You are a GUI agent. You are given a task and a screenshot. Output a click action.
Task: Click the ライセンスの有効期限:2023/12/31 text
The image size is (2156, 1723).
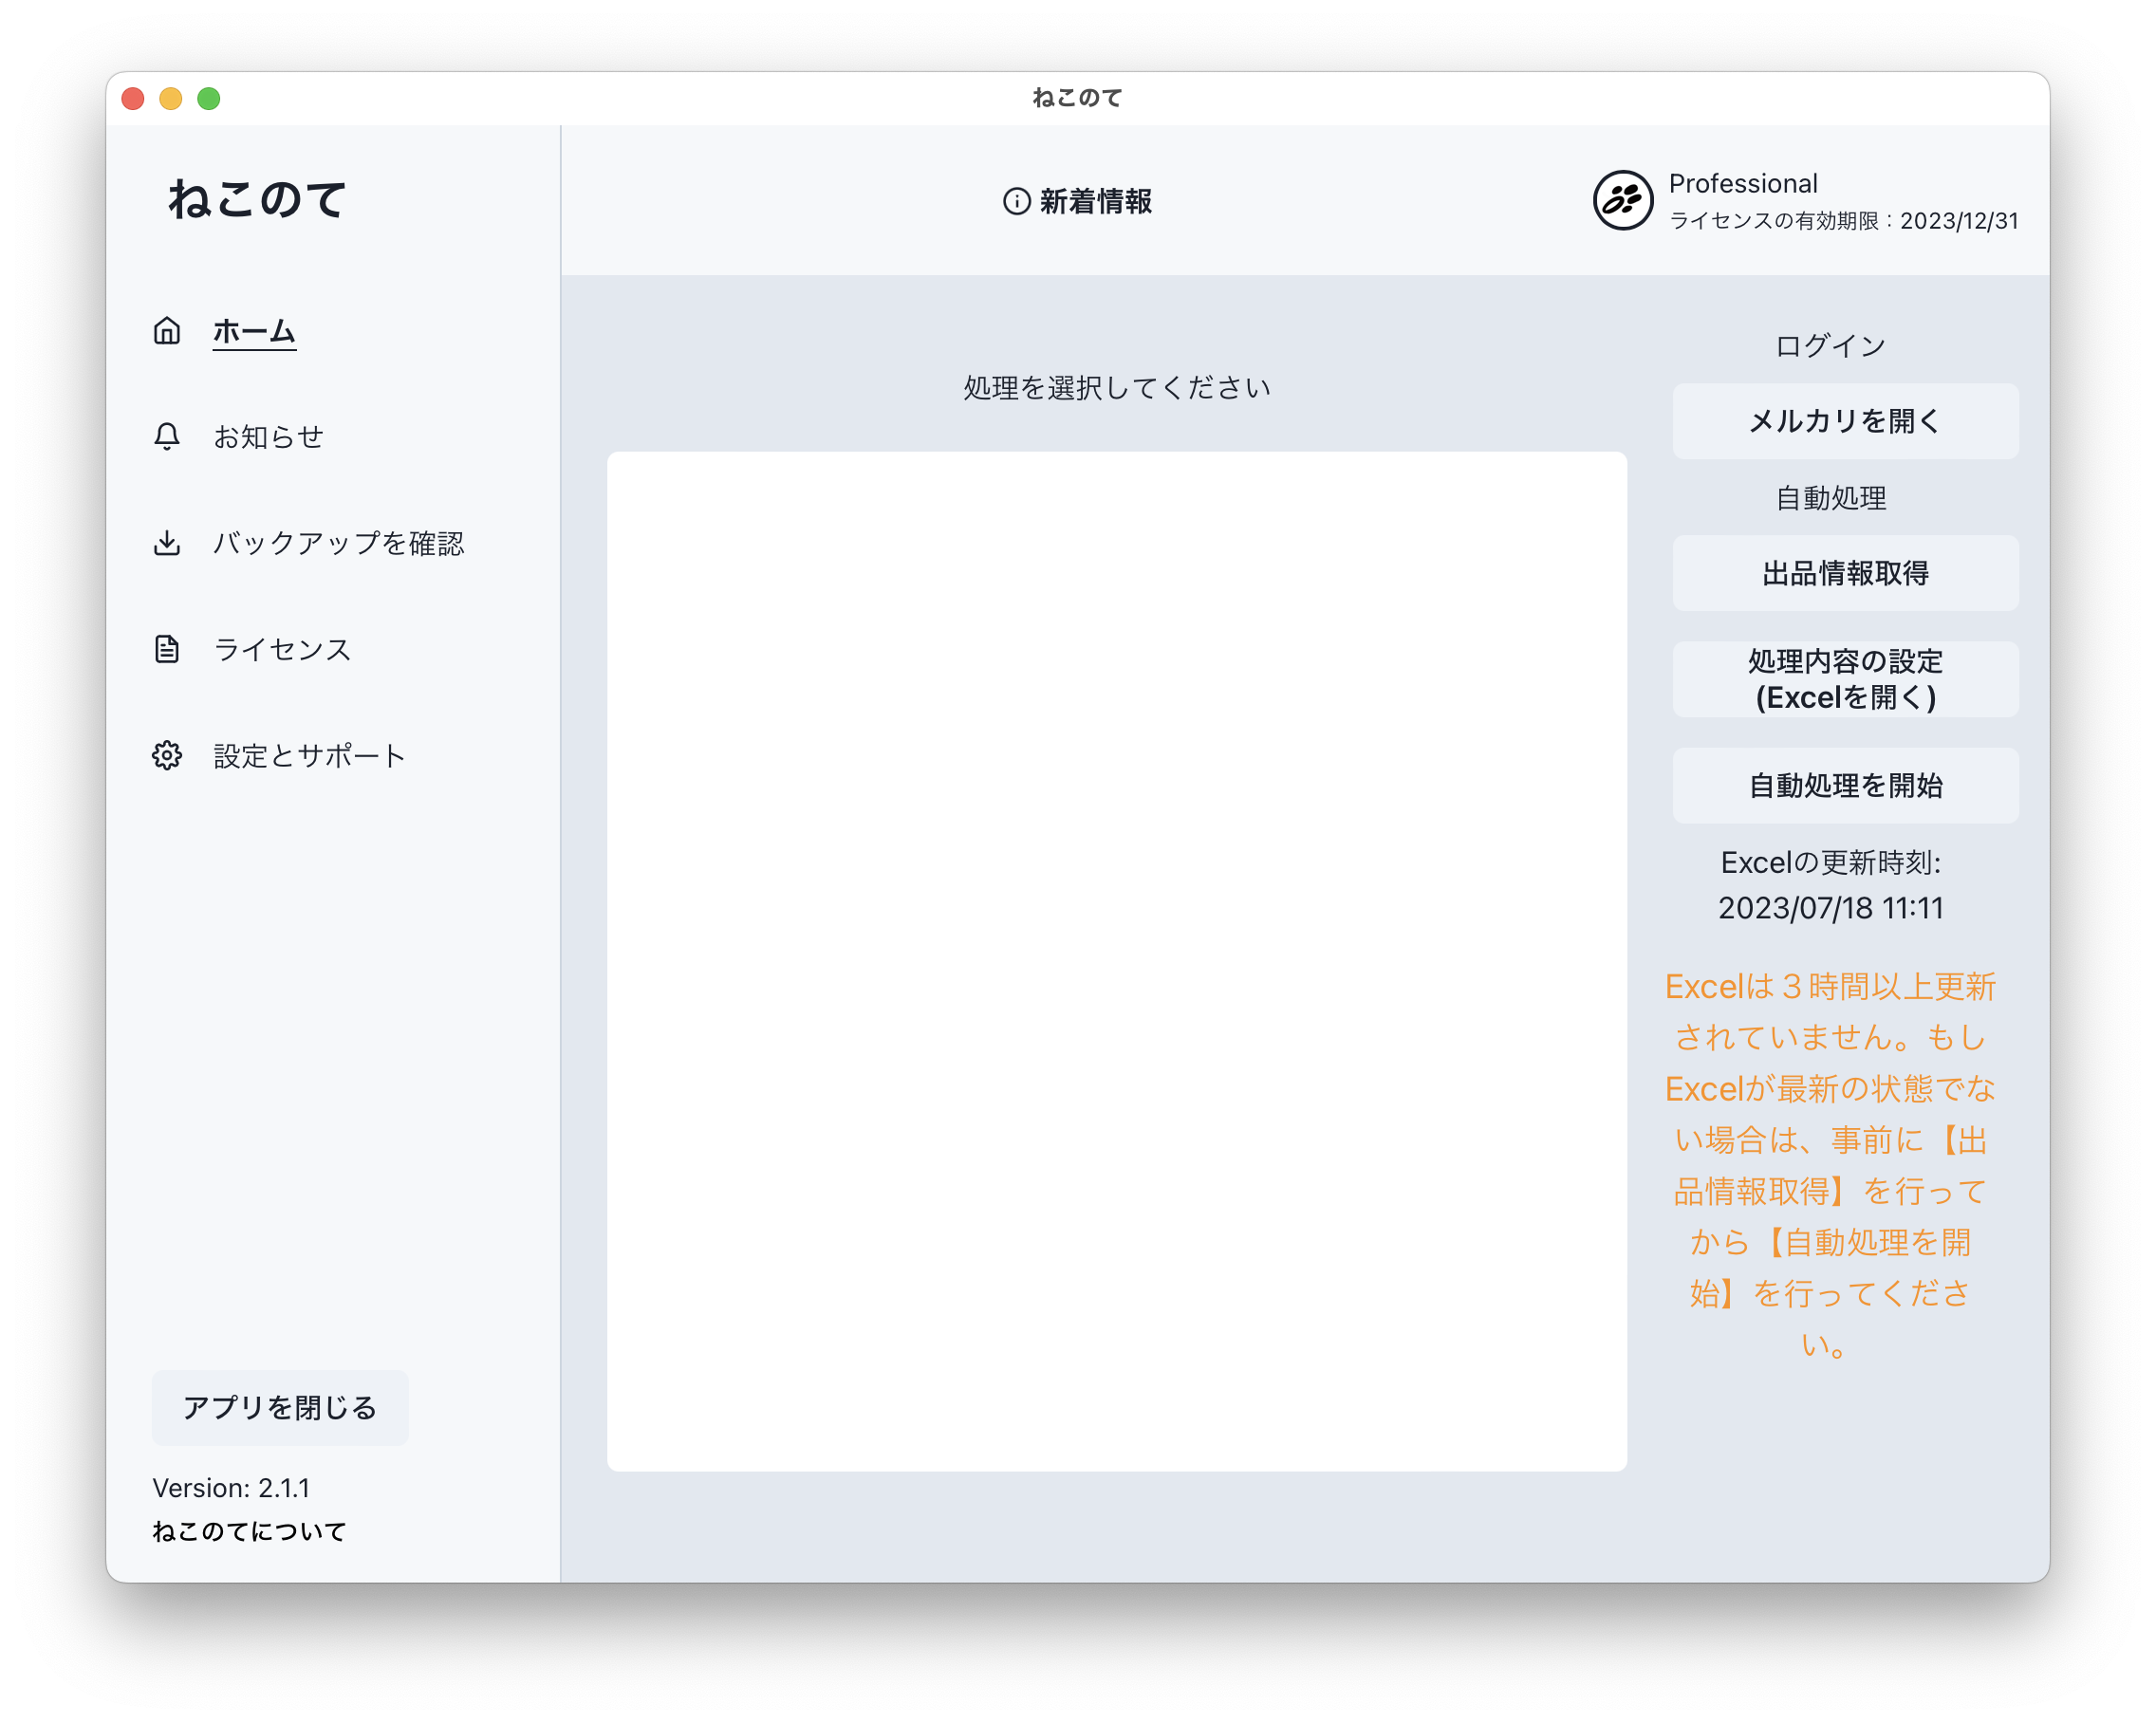1843,220
